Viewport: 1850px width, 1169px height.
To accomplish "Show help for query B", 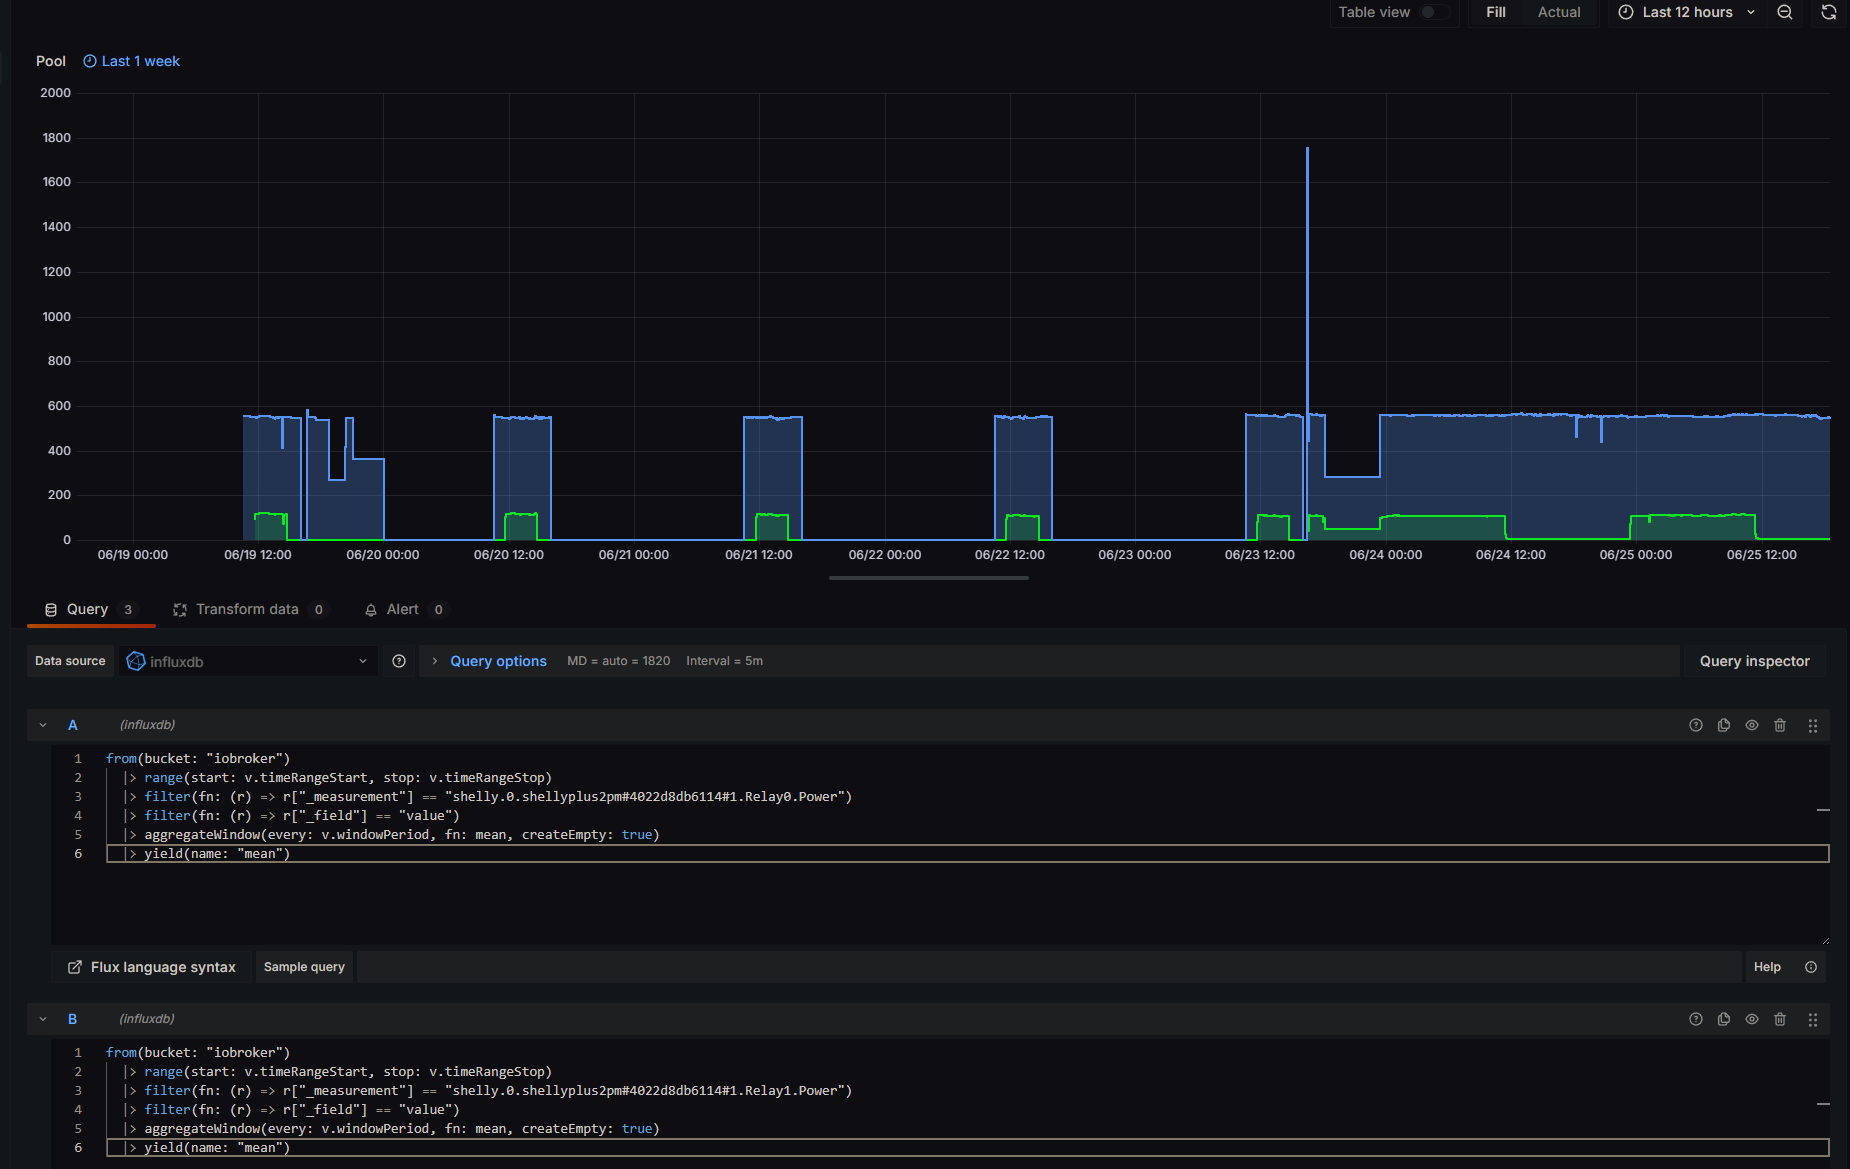I will [x=1696, y=1019].
